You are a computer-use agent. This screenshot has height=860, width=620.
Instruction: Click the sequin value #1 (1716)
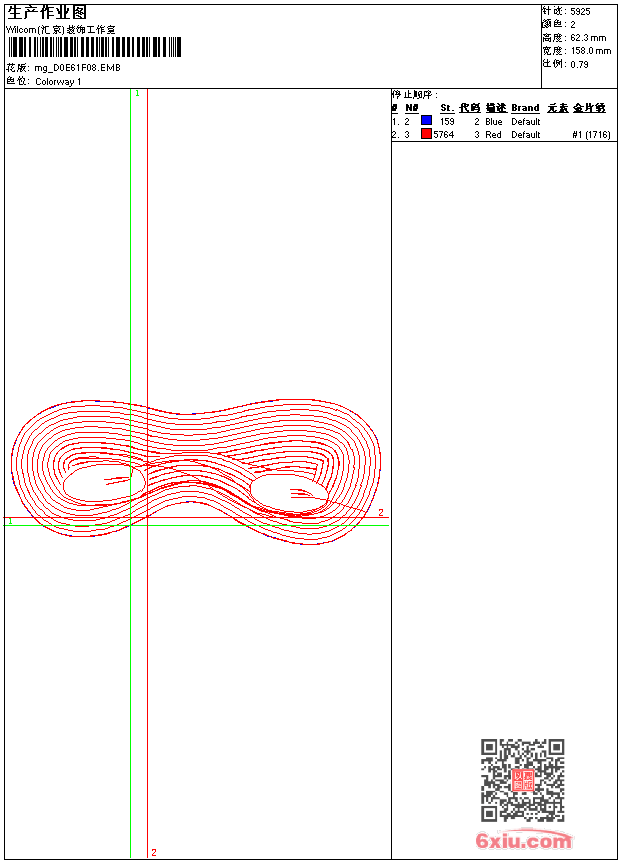591,134
